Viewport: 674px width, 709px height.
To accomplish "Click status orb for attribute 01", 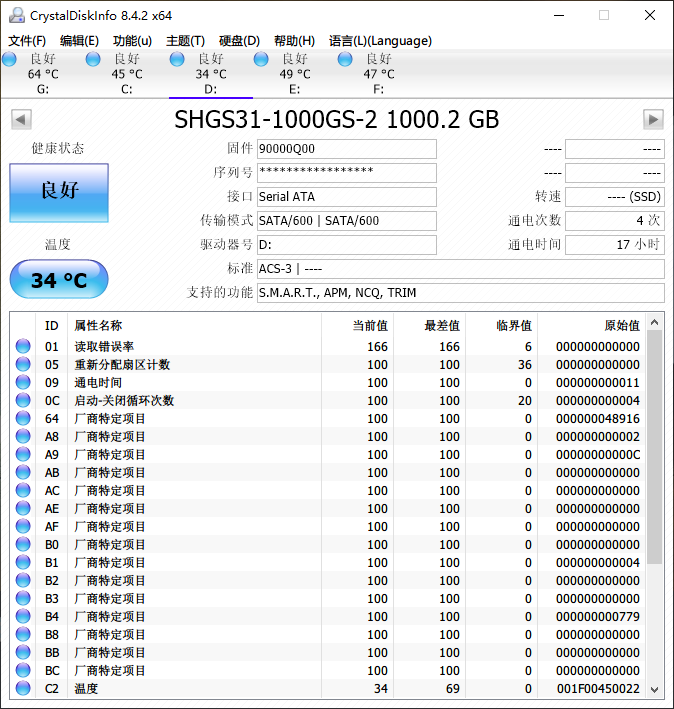I will coord(23,346).
